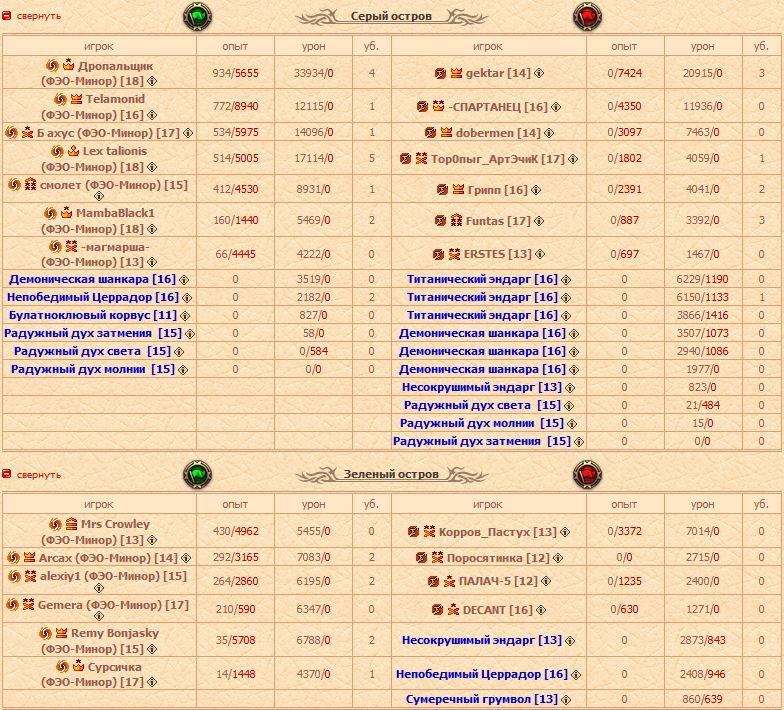Click experience value 430/4962
This screenshot has height=710, width=784.
pyautogui.click(x=235, y=531)
